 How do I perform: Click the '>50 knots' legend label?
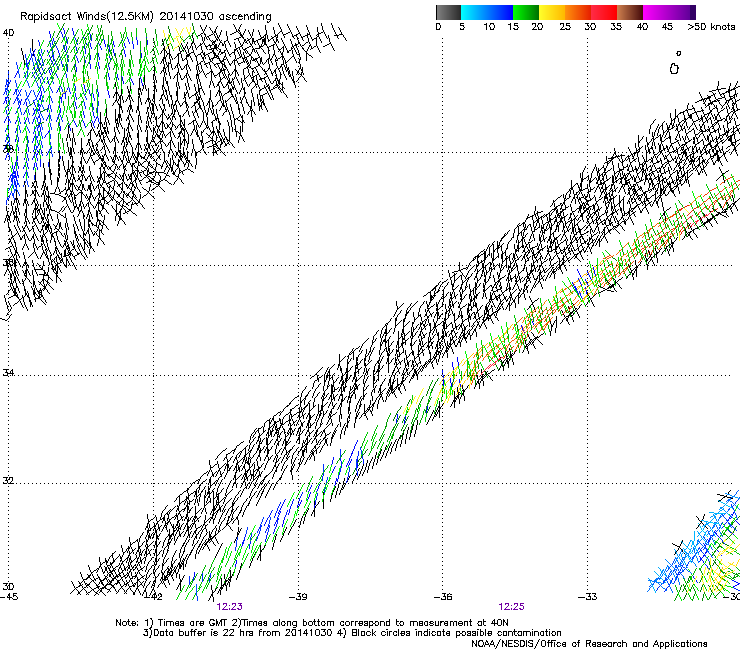[711, 27]
